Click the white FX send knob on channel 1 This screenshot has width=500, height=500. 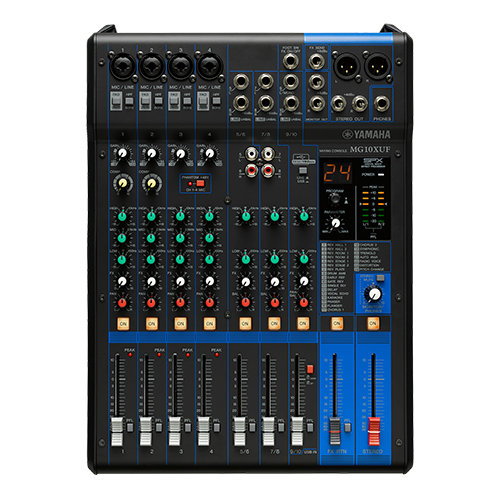point(122,281)
